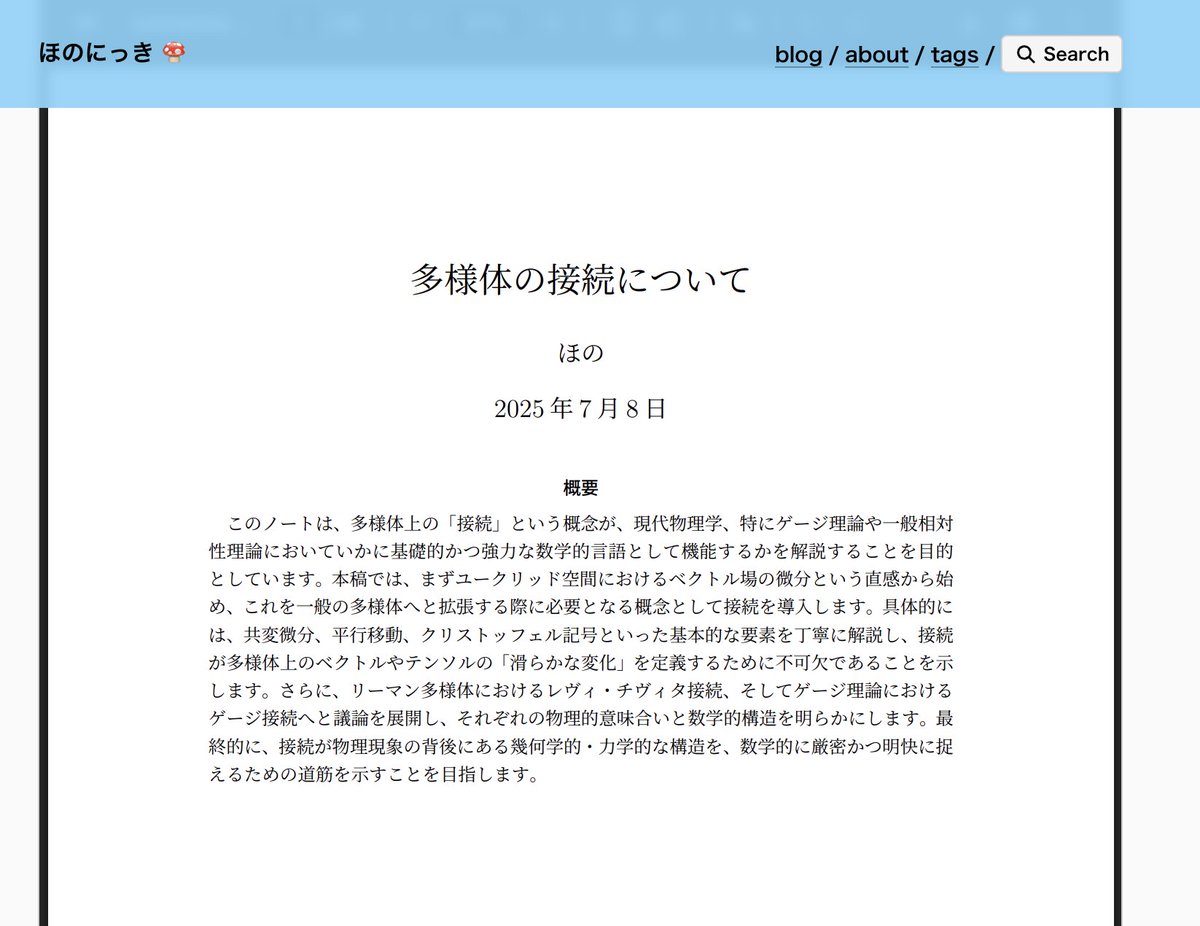Click the line beginning は、共変微分、平行移動
This screenshot has width=1200, height=926.
[x=582, y=635]
